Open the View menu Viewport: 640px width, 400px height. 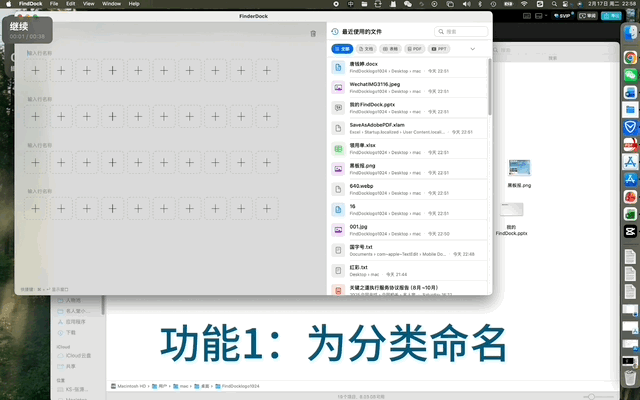(x=89, y=4)
